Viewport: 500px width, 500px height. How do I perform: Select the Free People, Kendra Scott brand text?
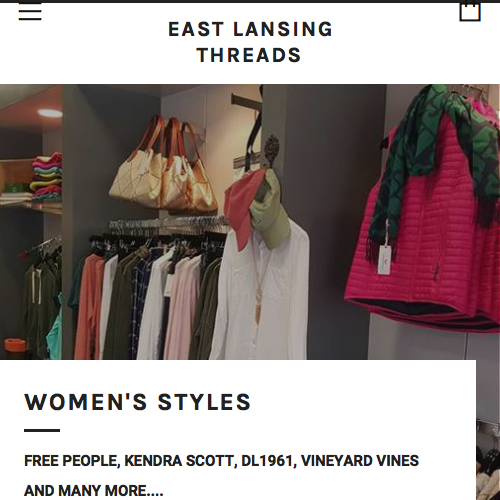tap(221, 461)
